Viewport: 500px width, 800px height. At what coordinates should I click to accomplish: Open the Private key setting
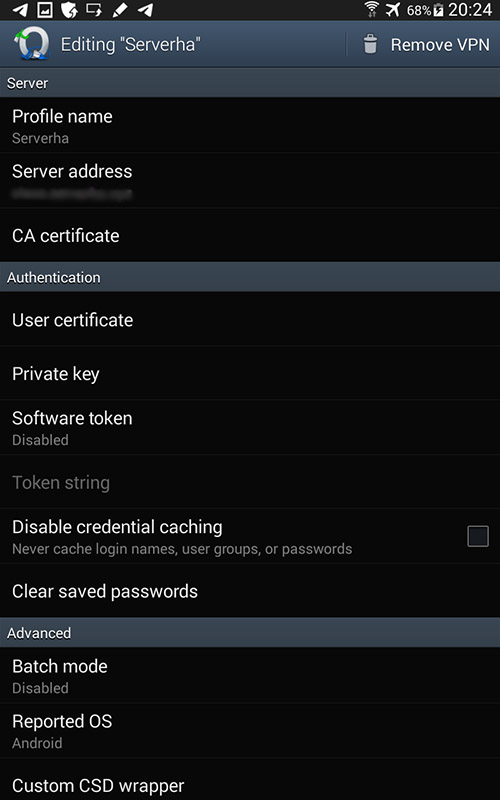click(250, 373)
